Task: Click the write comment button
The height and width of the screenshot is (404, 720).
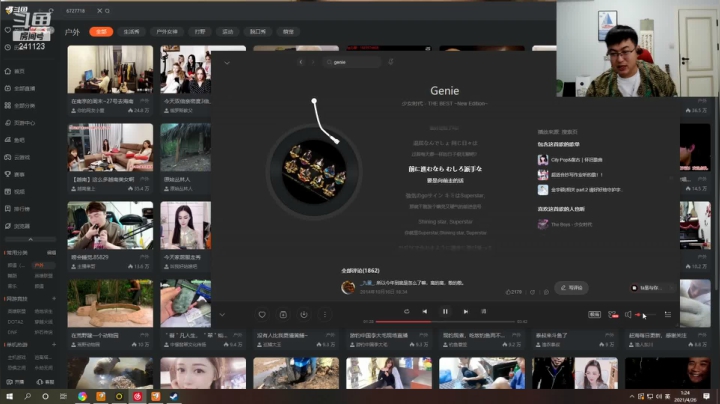Action: [x=571, y=288]
